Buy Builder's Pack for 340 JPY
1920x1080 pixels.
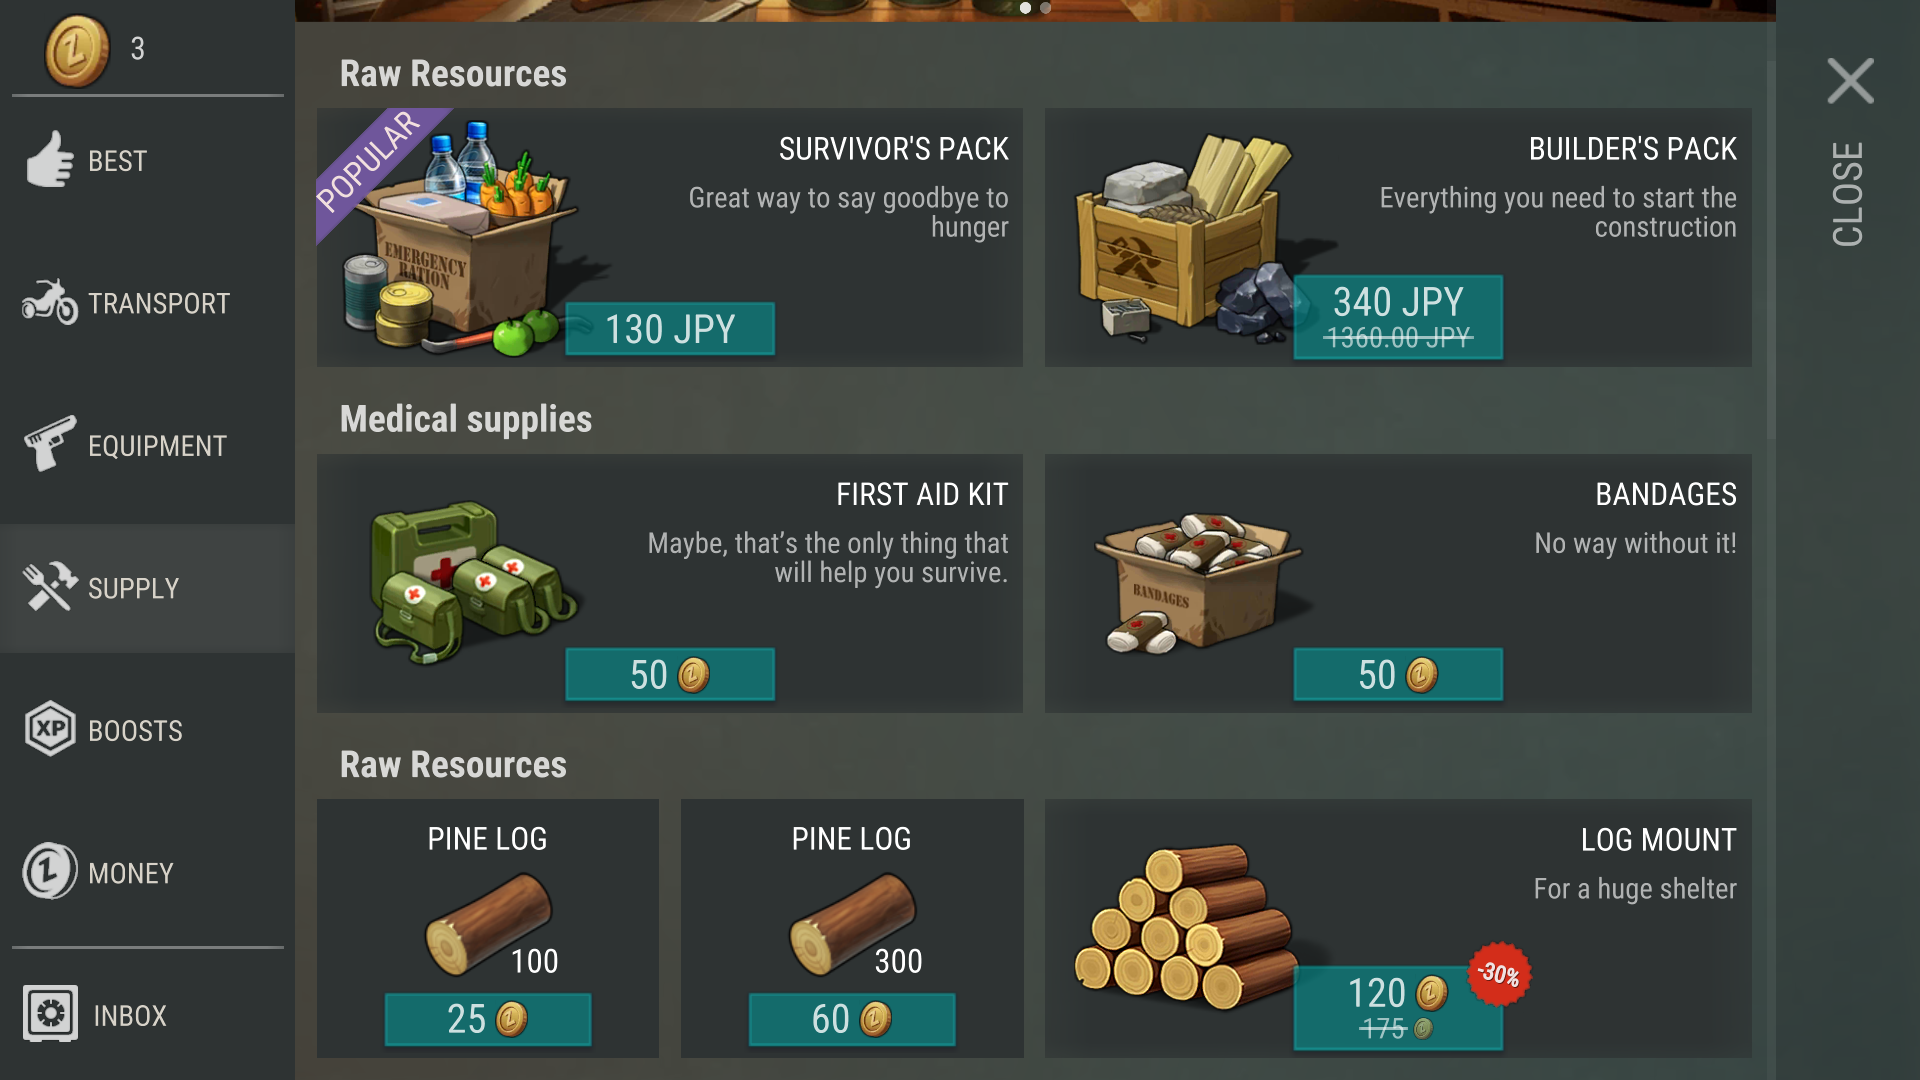coord(1398,317)
